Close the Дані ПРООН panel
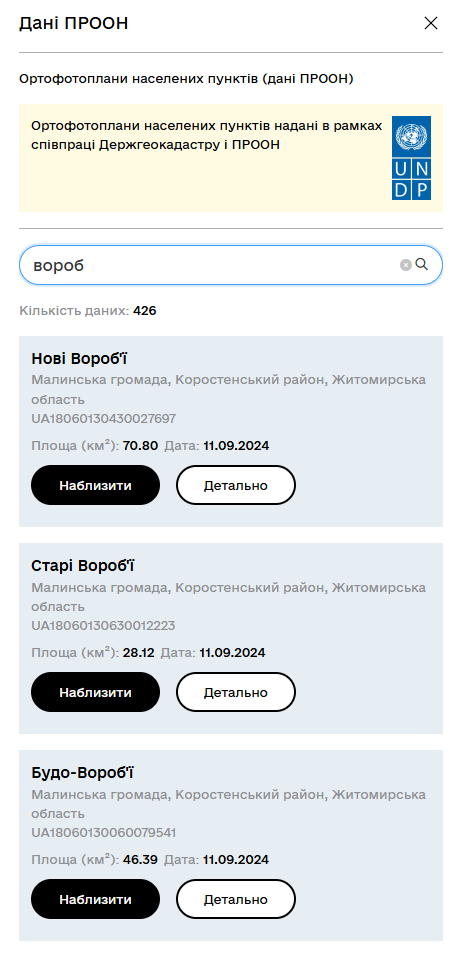The height and width of the screenshot is (960, 462). (x=431, y=23)
